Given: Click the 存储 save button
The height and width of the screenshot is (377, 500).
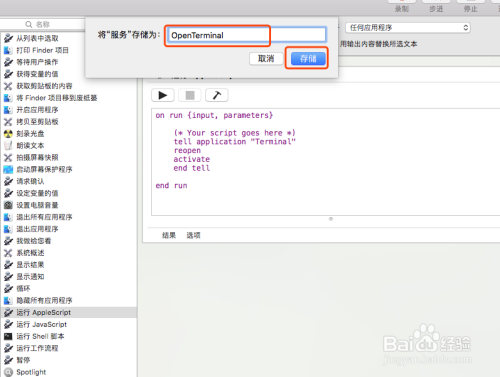Looking at the screenshot, I should click(x=308, y=59).
